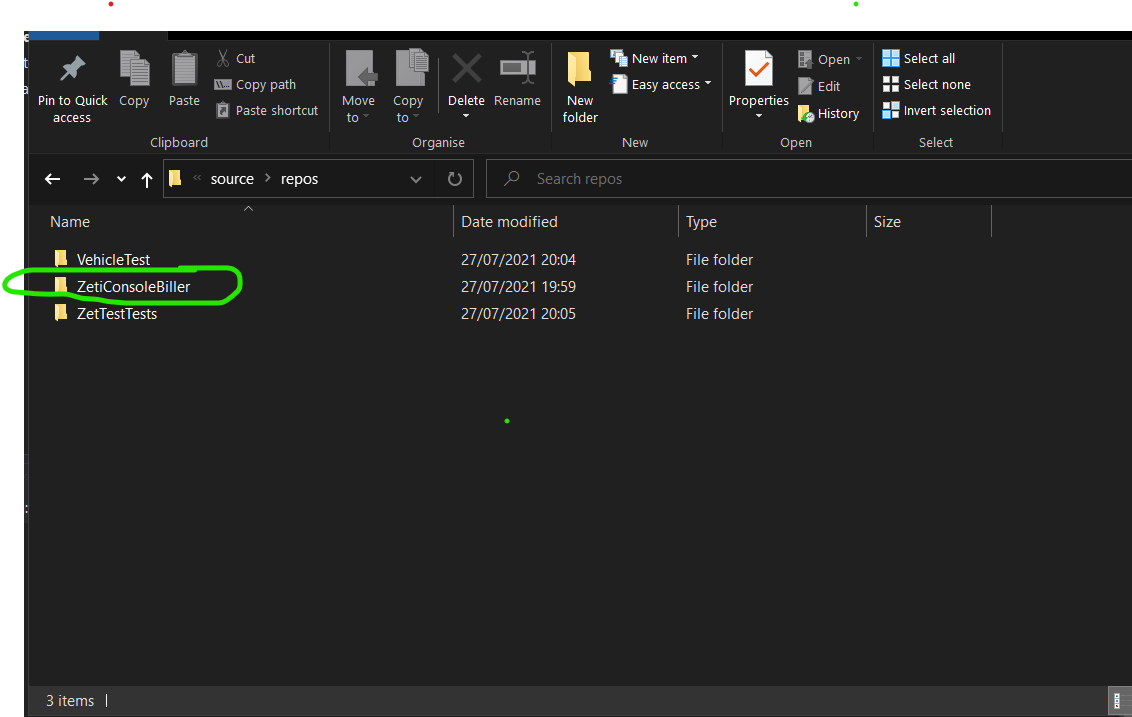
Task: Click Select all
Action: [x=919, y=58]
